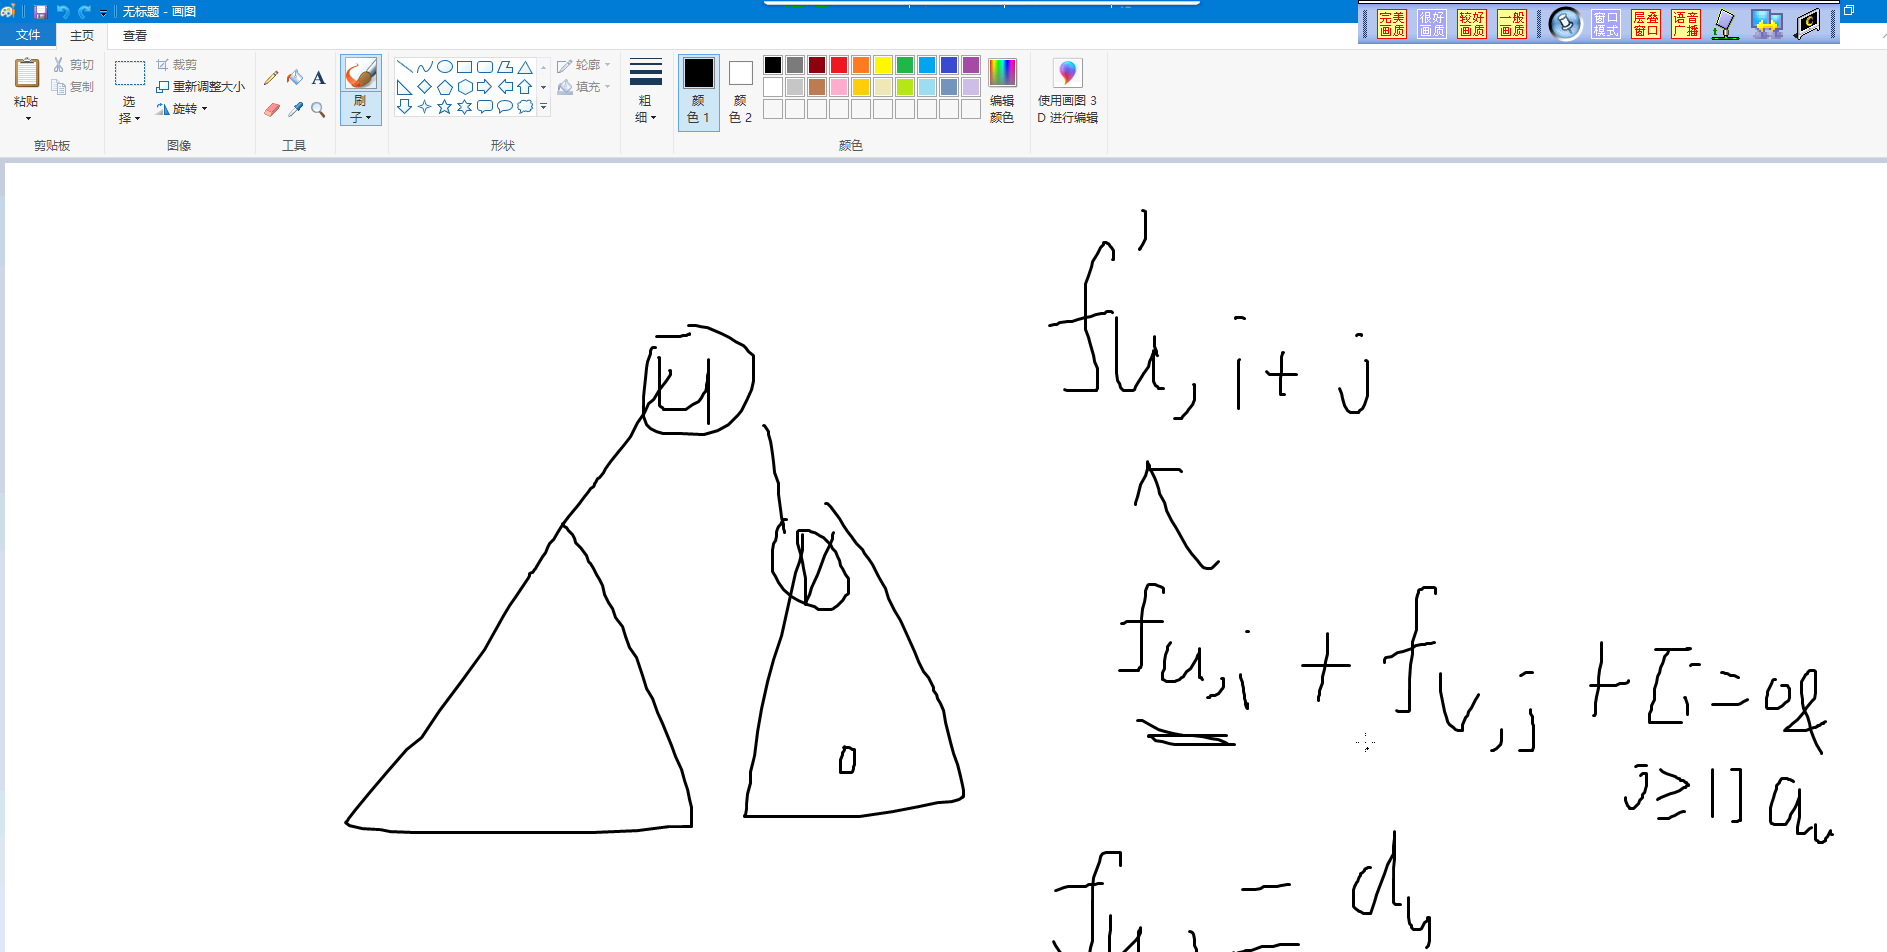The width and height of the screenshot is (1887, 952).
Task: Choose the isosceles triangle shape
Action: [x=525, y=67]
